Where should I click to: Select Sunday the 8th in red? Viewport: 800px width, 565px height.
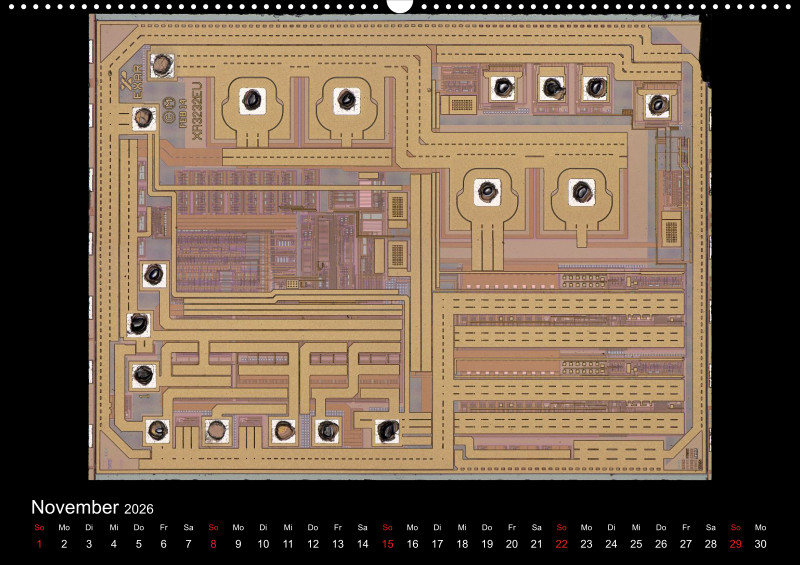click(x=213, y=544)
